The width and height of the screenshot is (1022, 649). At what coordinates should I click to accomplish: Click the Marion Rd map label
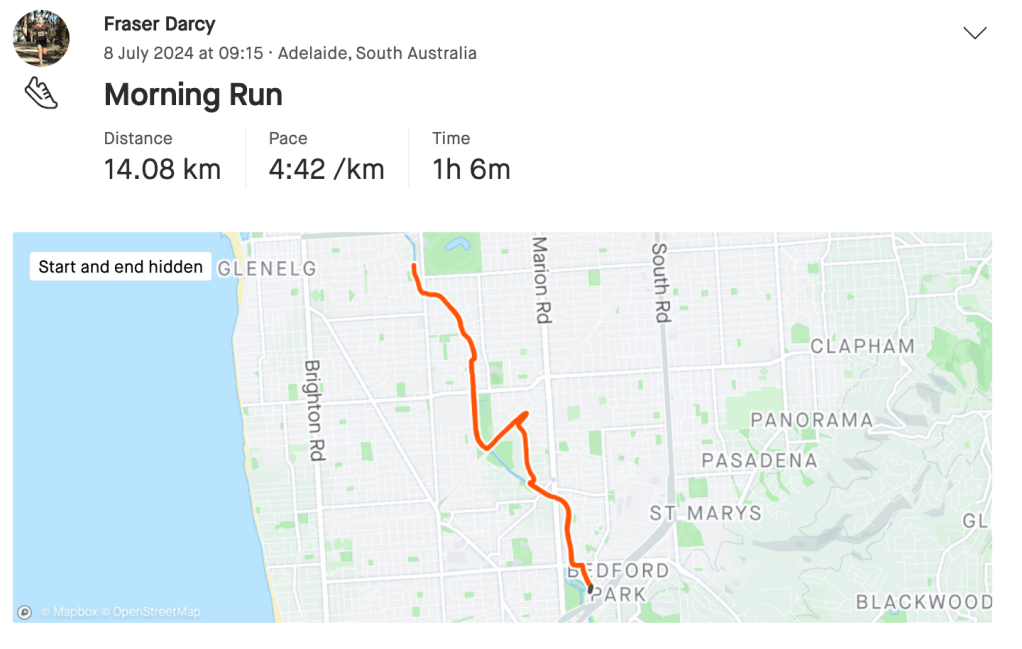(x=542, y=279)
